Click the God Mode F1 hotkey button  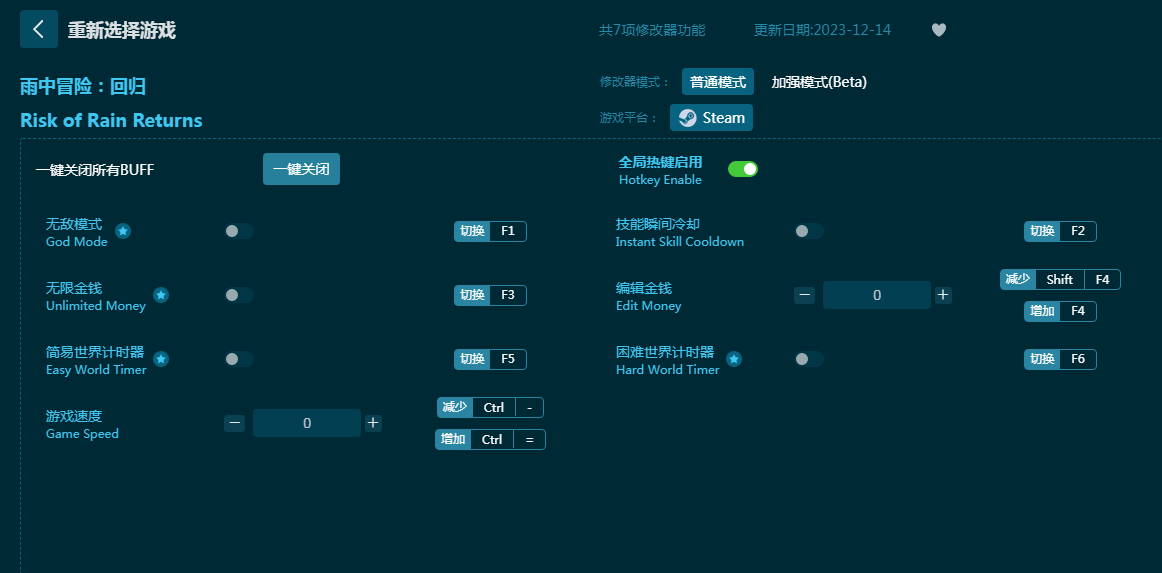click(491, 231)
